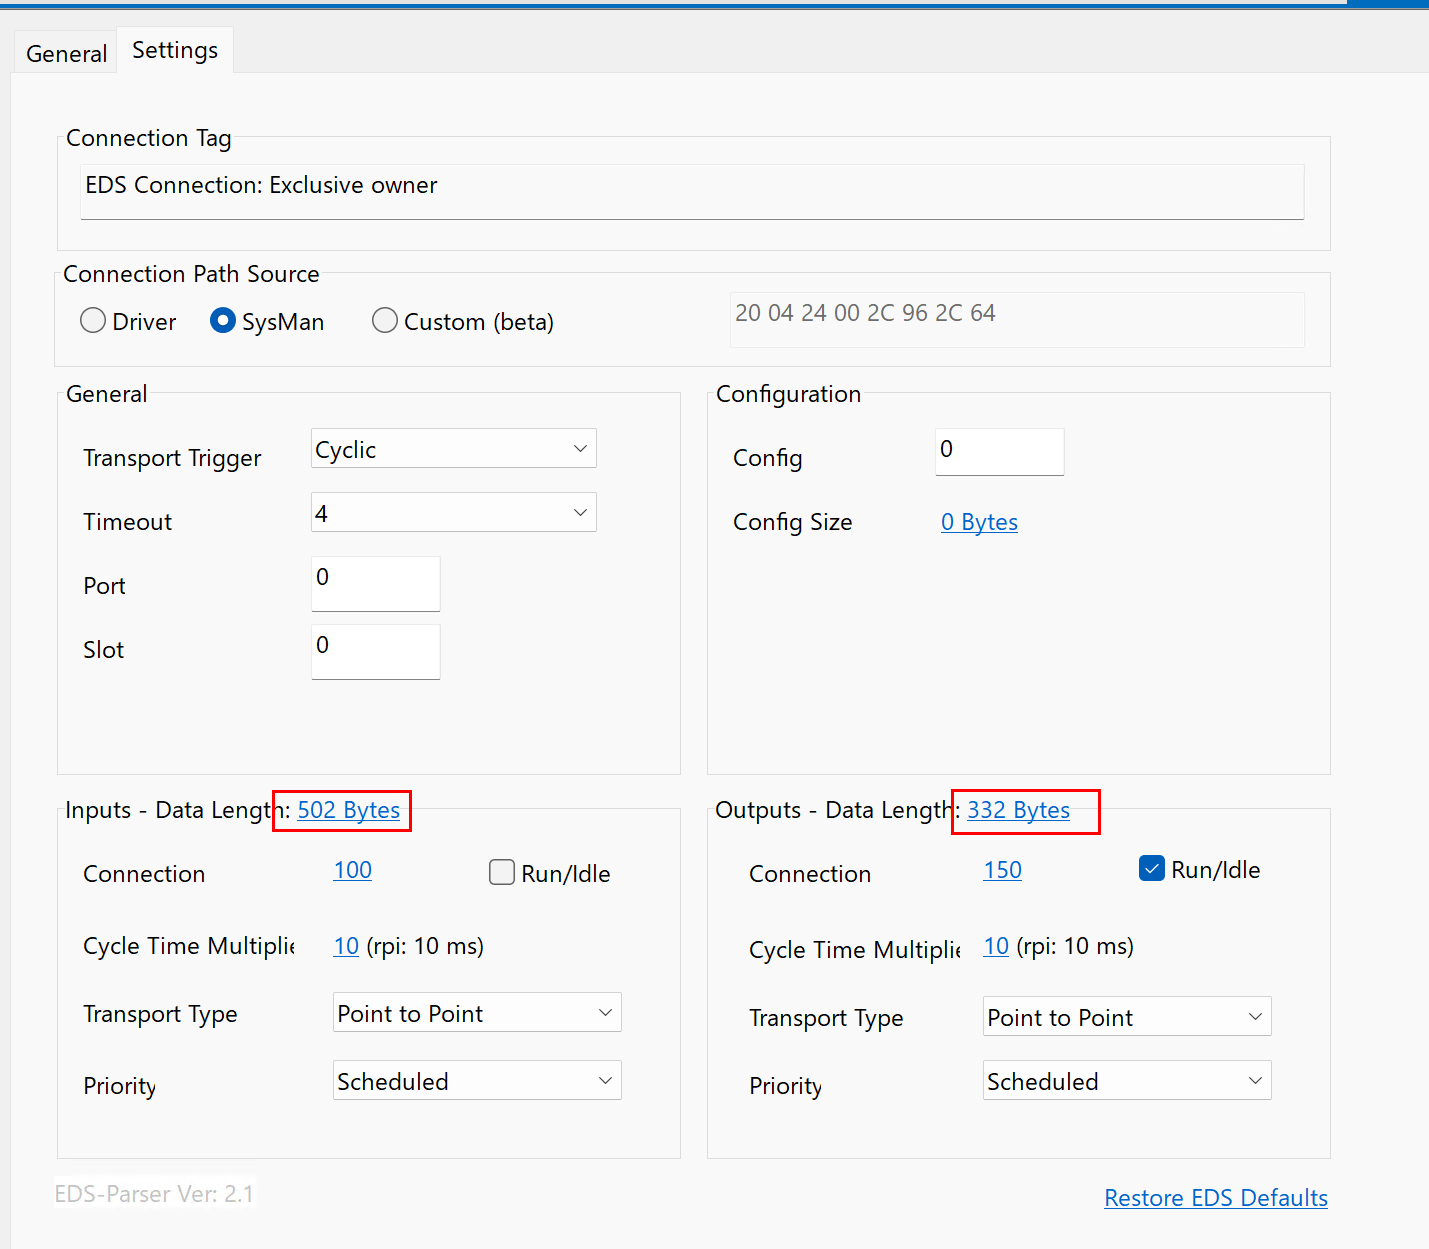Select Custom (beta) connection path source

385,321
